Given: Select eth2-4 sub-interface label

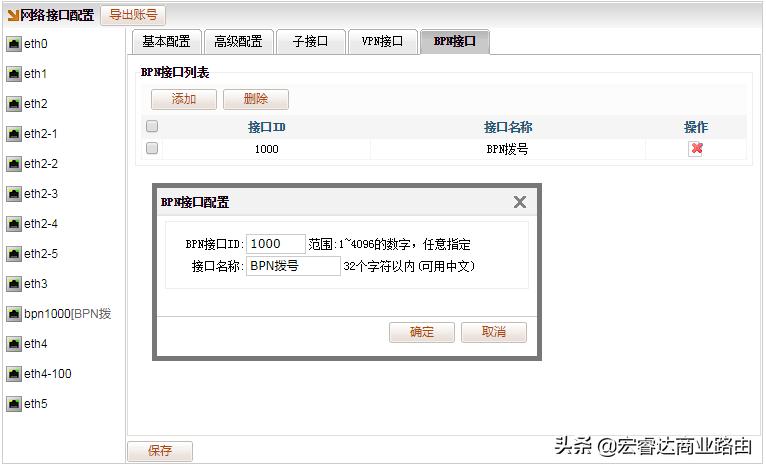Looking at the screenshot, I should [41, 224].
